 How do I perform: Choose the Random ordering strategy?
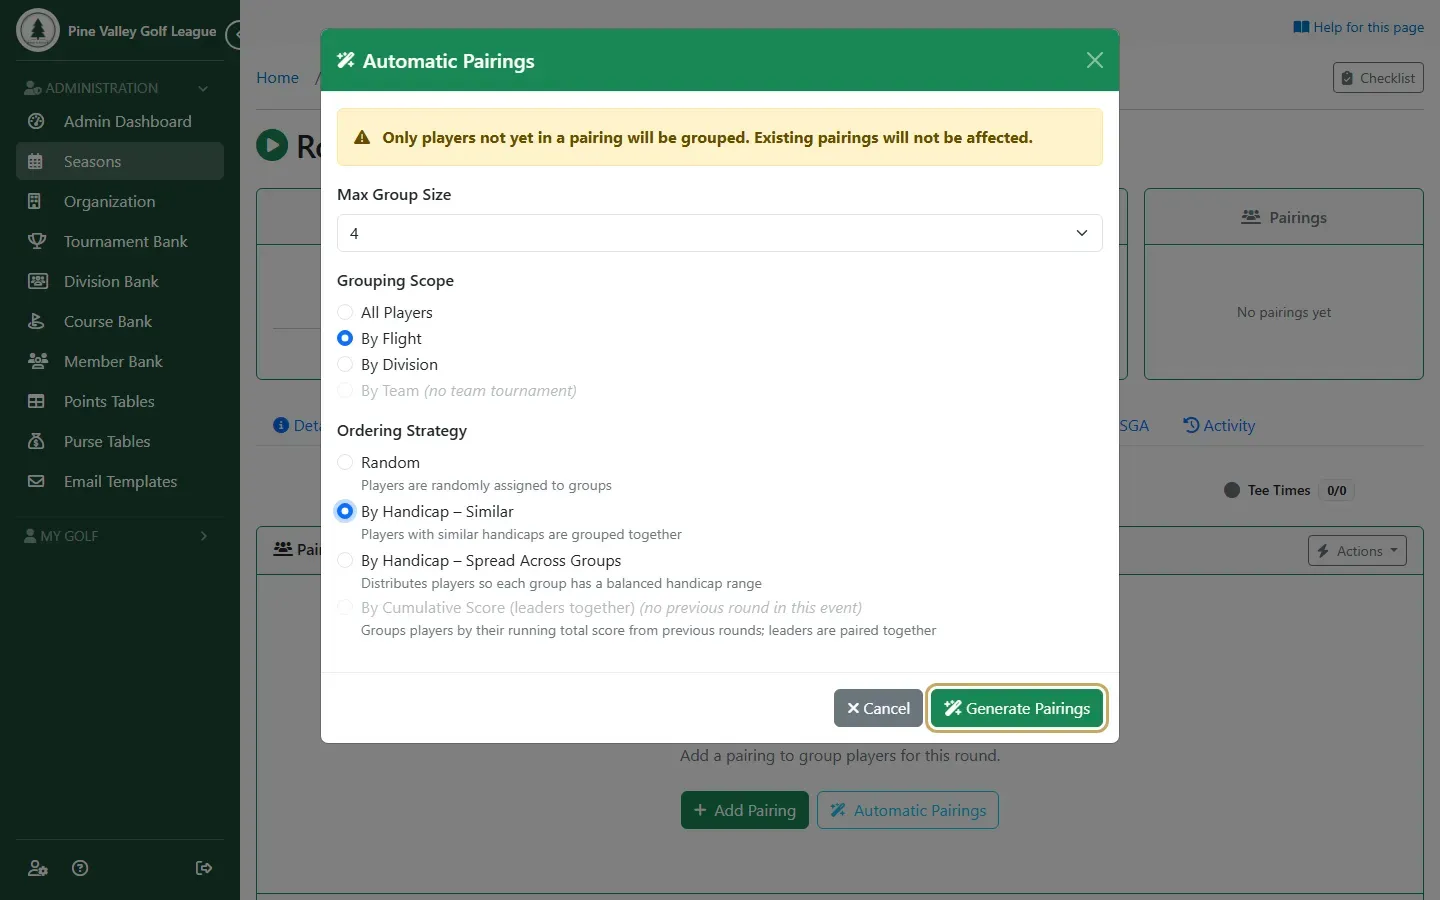point(345,462)
